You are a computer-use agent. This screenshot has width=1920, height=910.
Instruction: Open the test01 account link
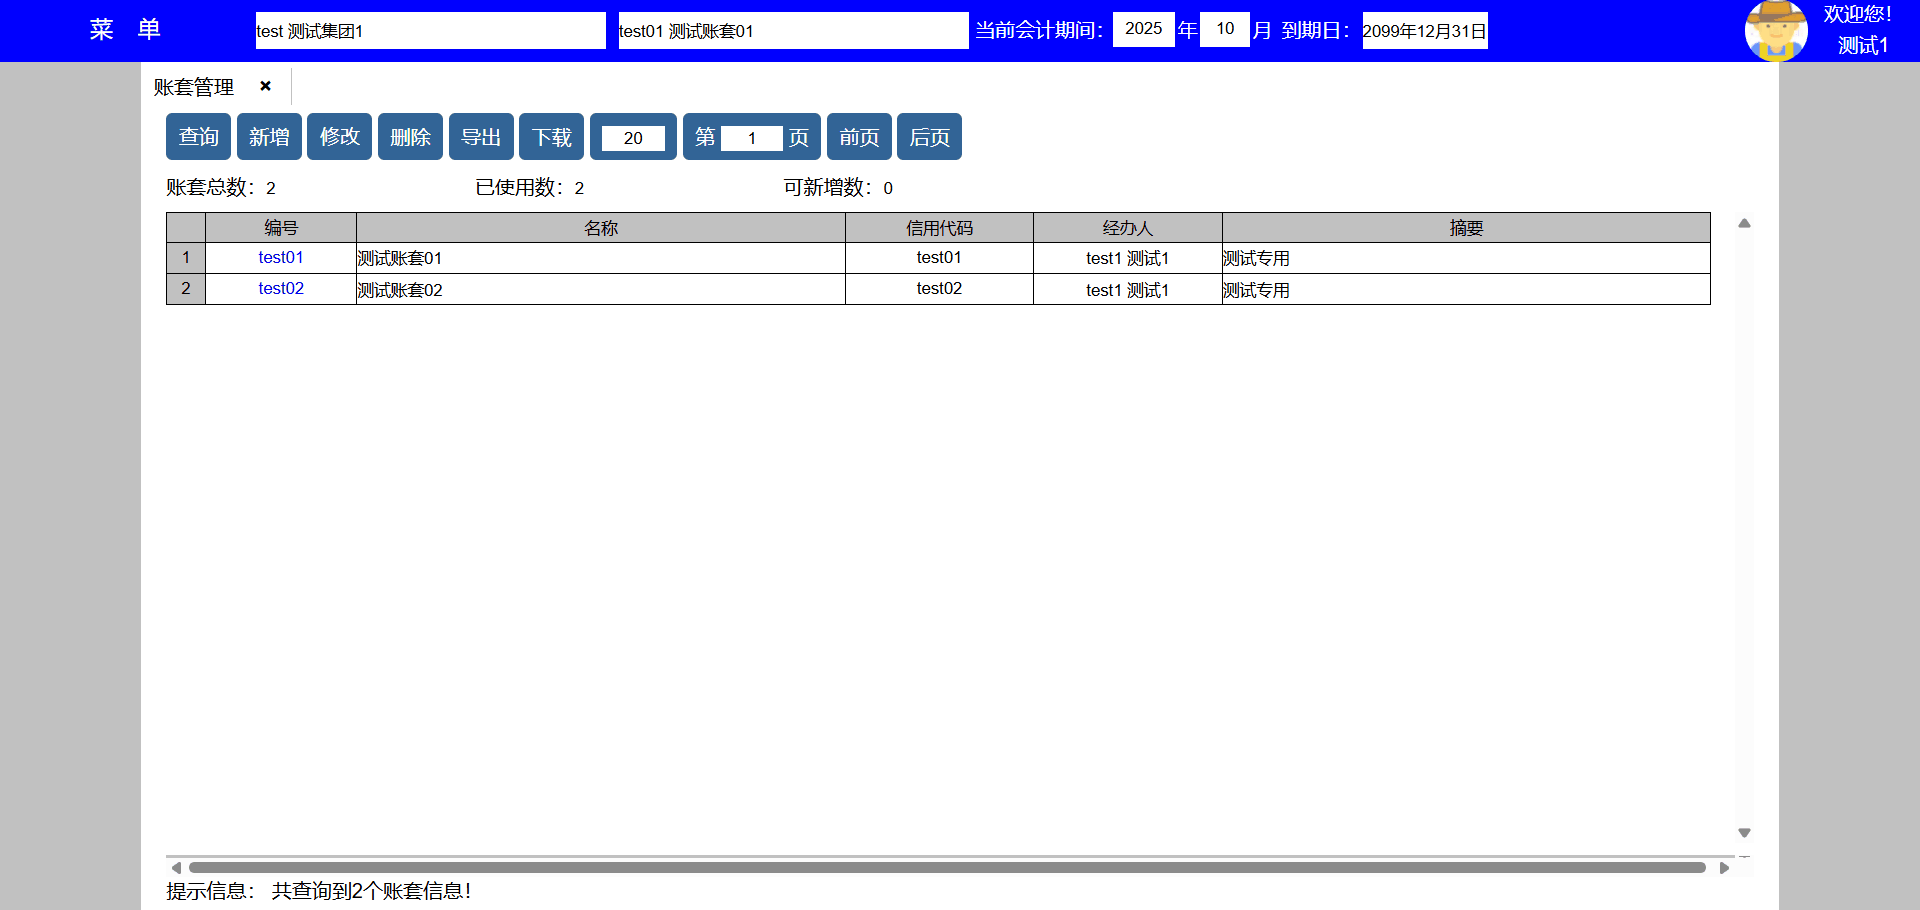pos(281,258)
